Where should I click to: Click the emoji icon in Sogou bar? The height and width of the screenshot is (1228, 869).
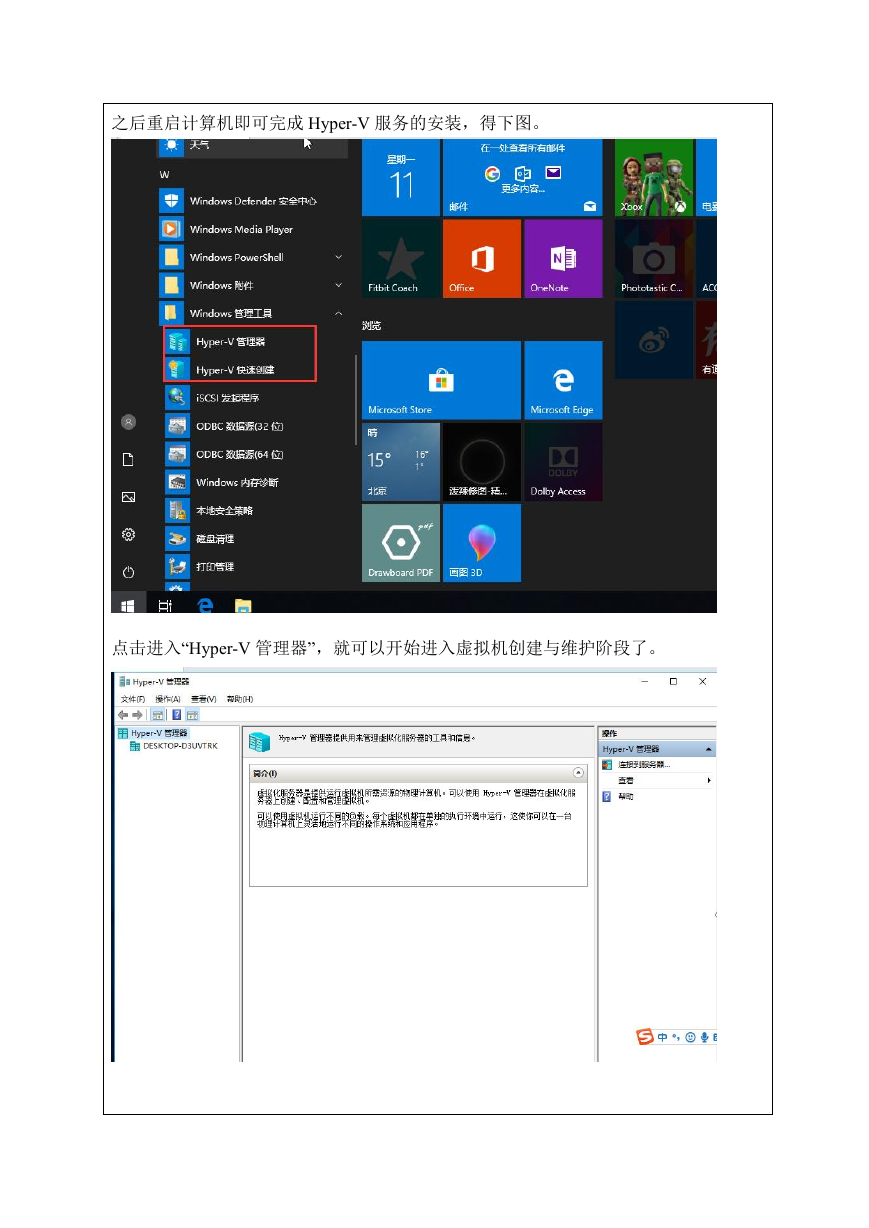pyautogui.click(x=690, y=1038)
